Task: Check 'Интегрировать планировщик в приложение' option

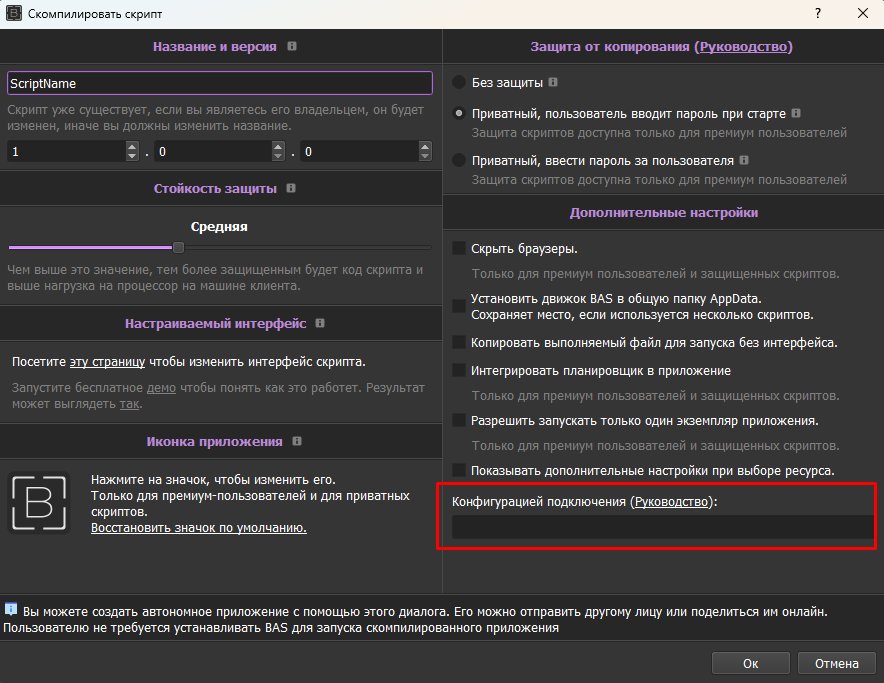Action: point(459,371)
